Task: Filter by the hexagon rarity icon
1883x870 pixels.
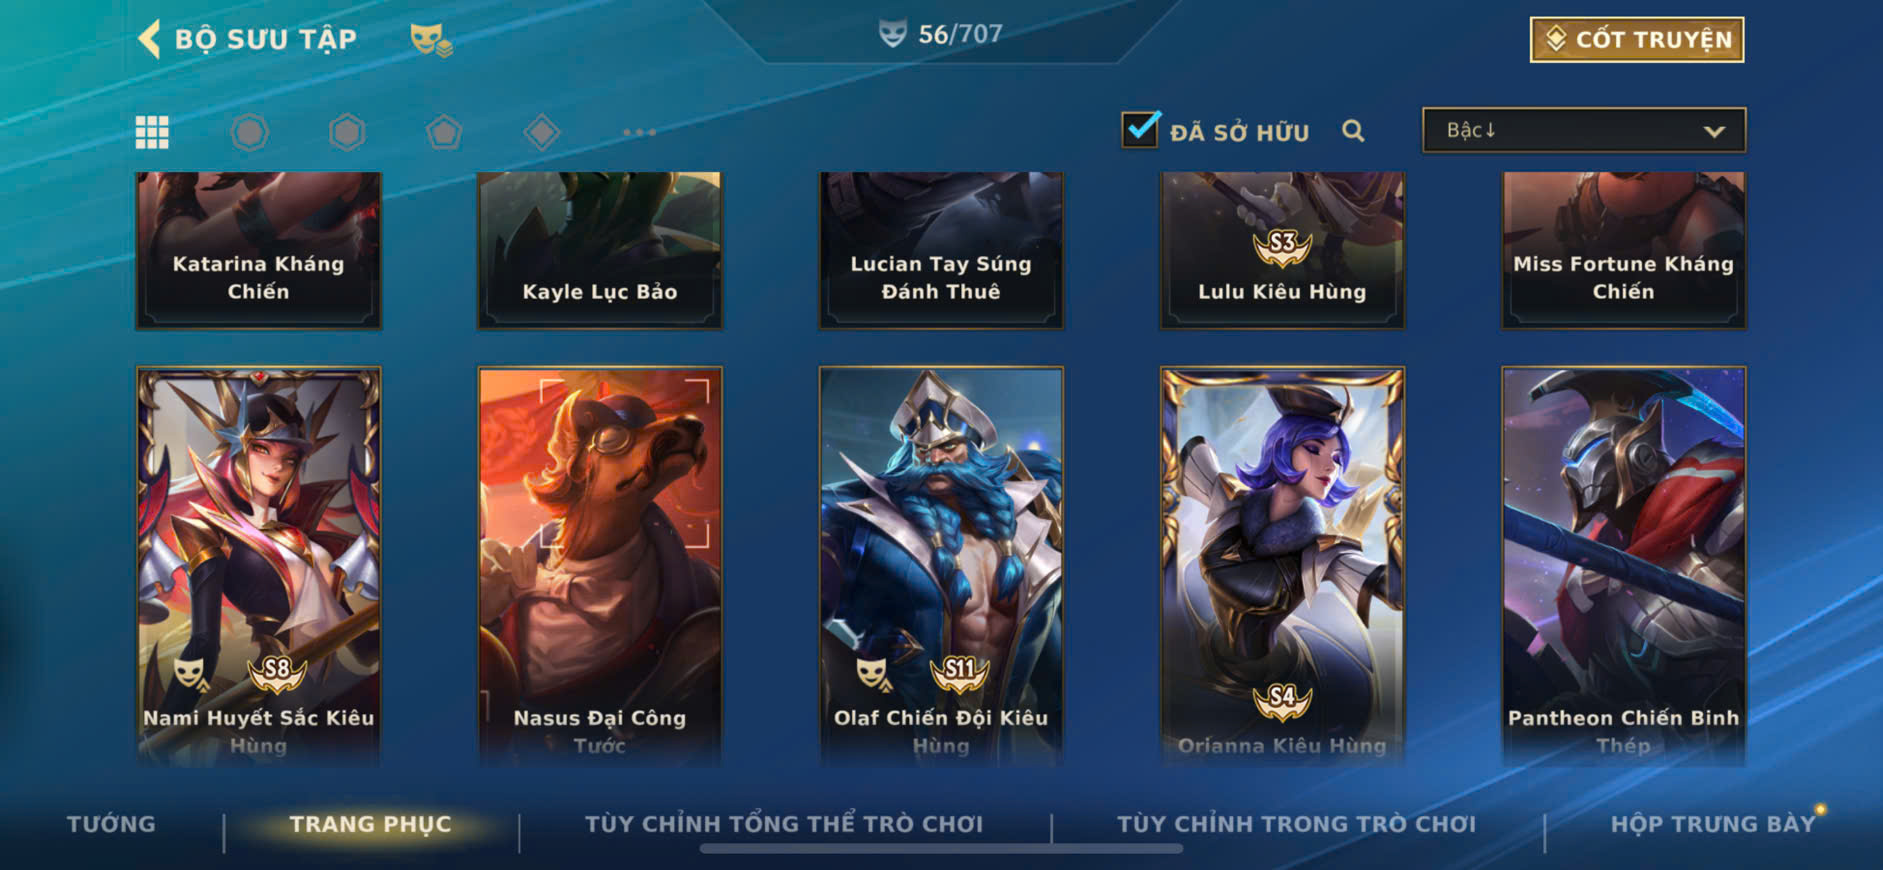Action: (347, 132)
